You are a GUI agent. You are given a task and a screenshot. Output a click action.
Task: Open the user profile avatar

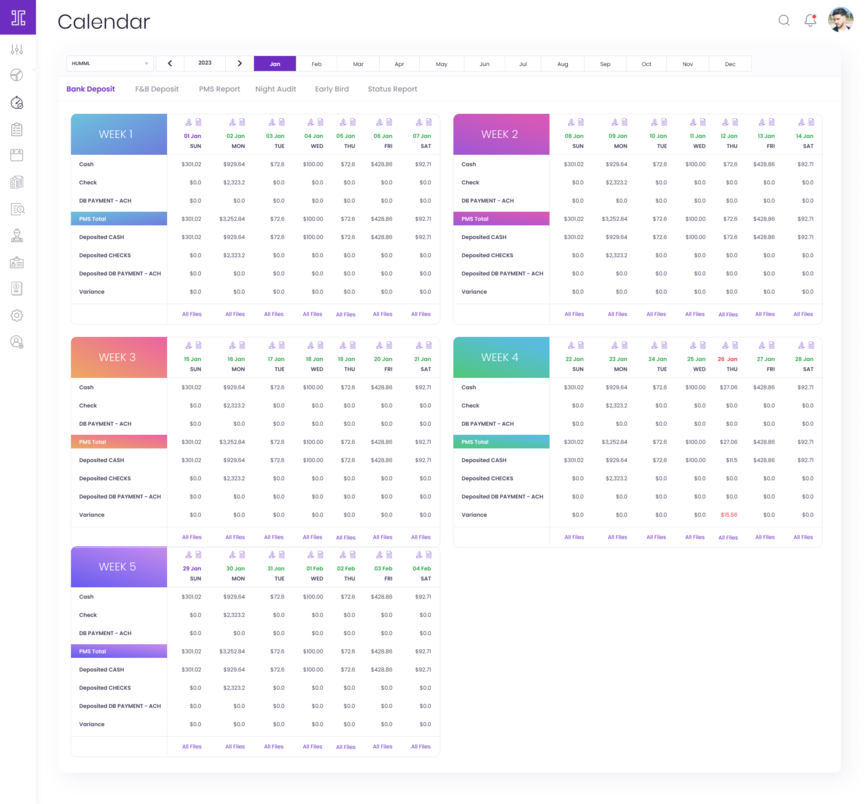tap(840, 20)
